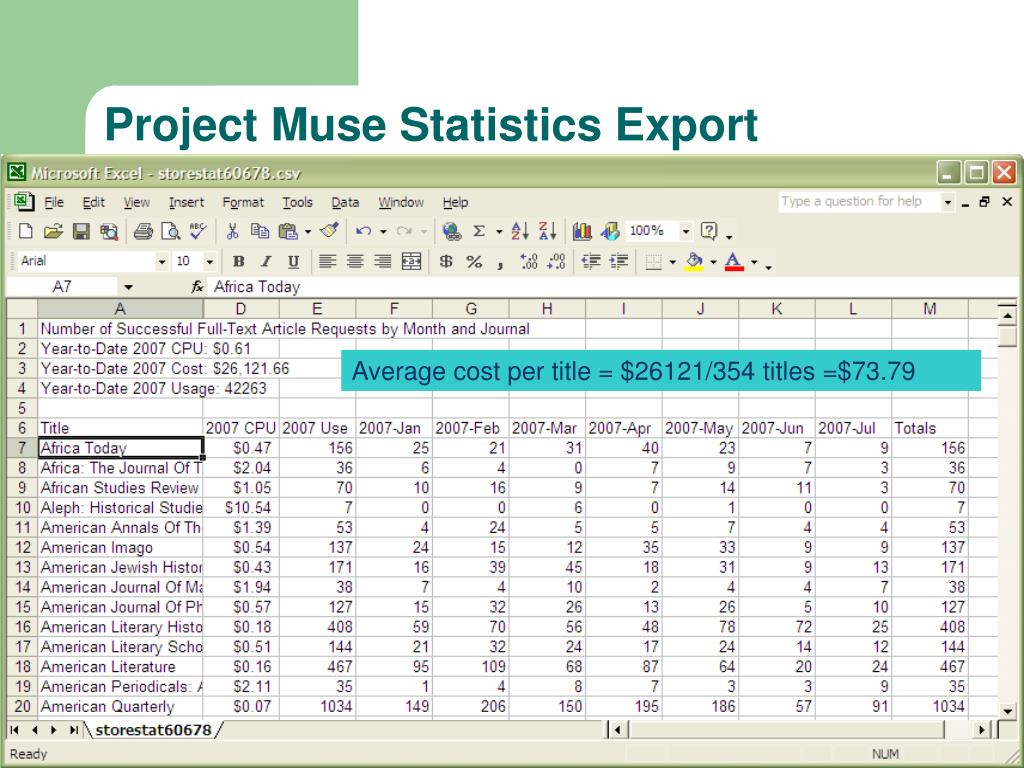Cut selection with the scissors icon

click(x=232, y=231)
